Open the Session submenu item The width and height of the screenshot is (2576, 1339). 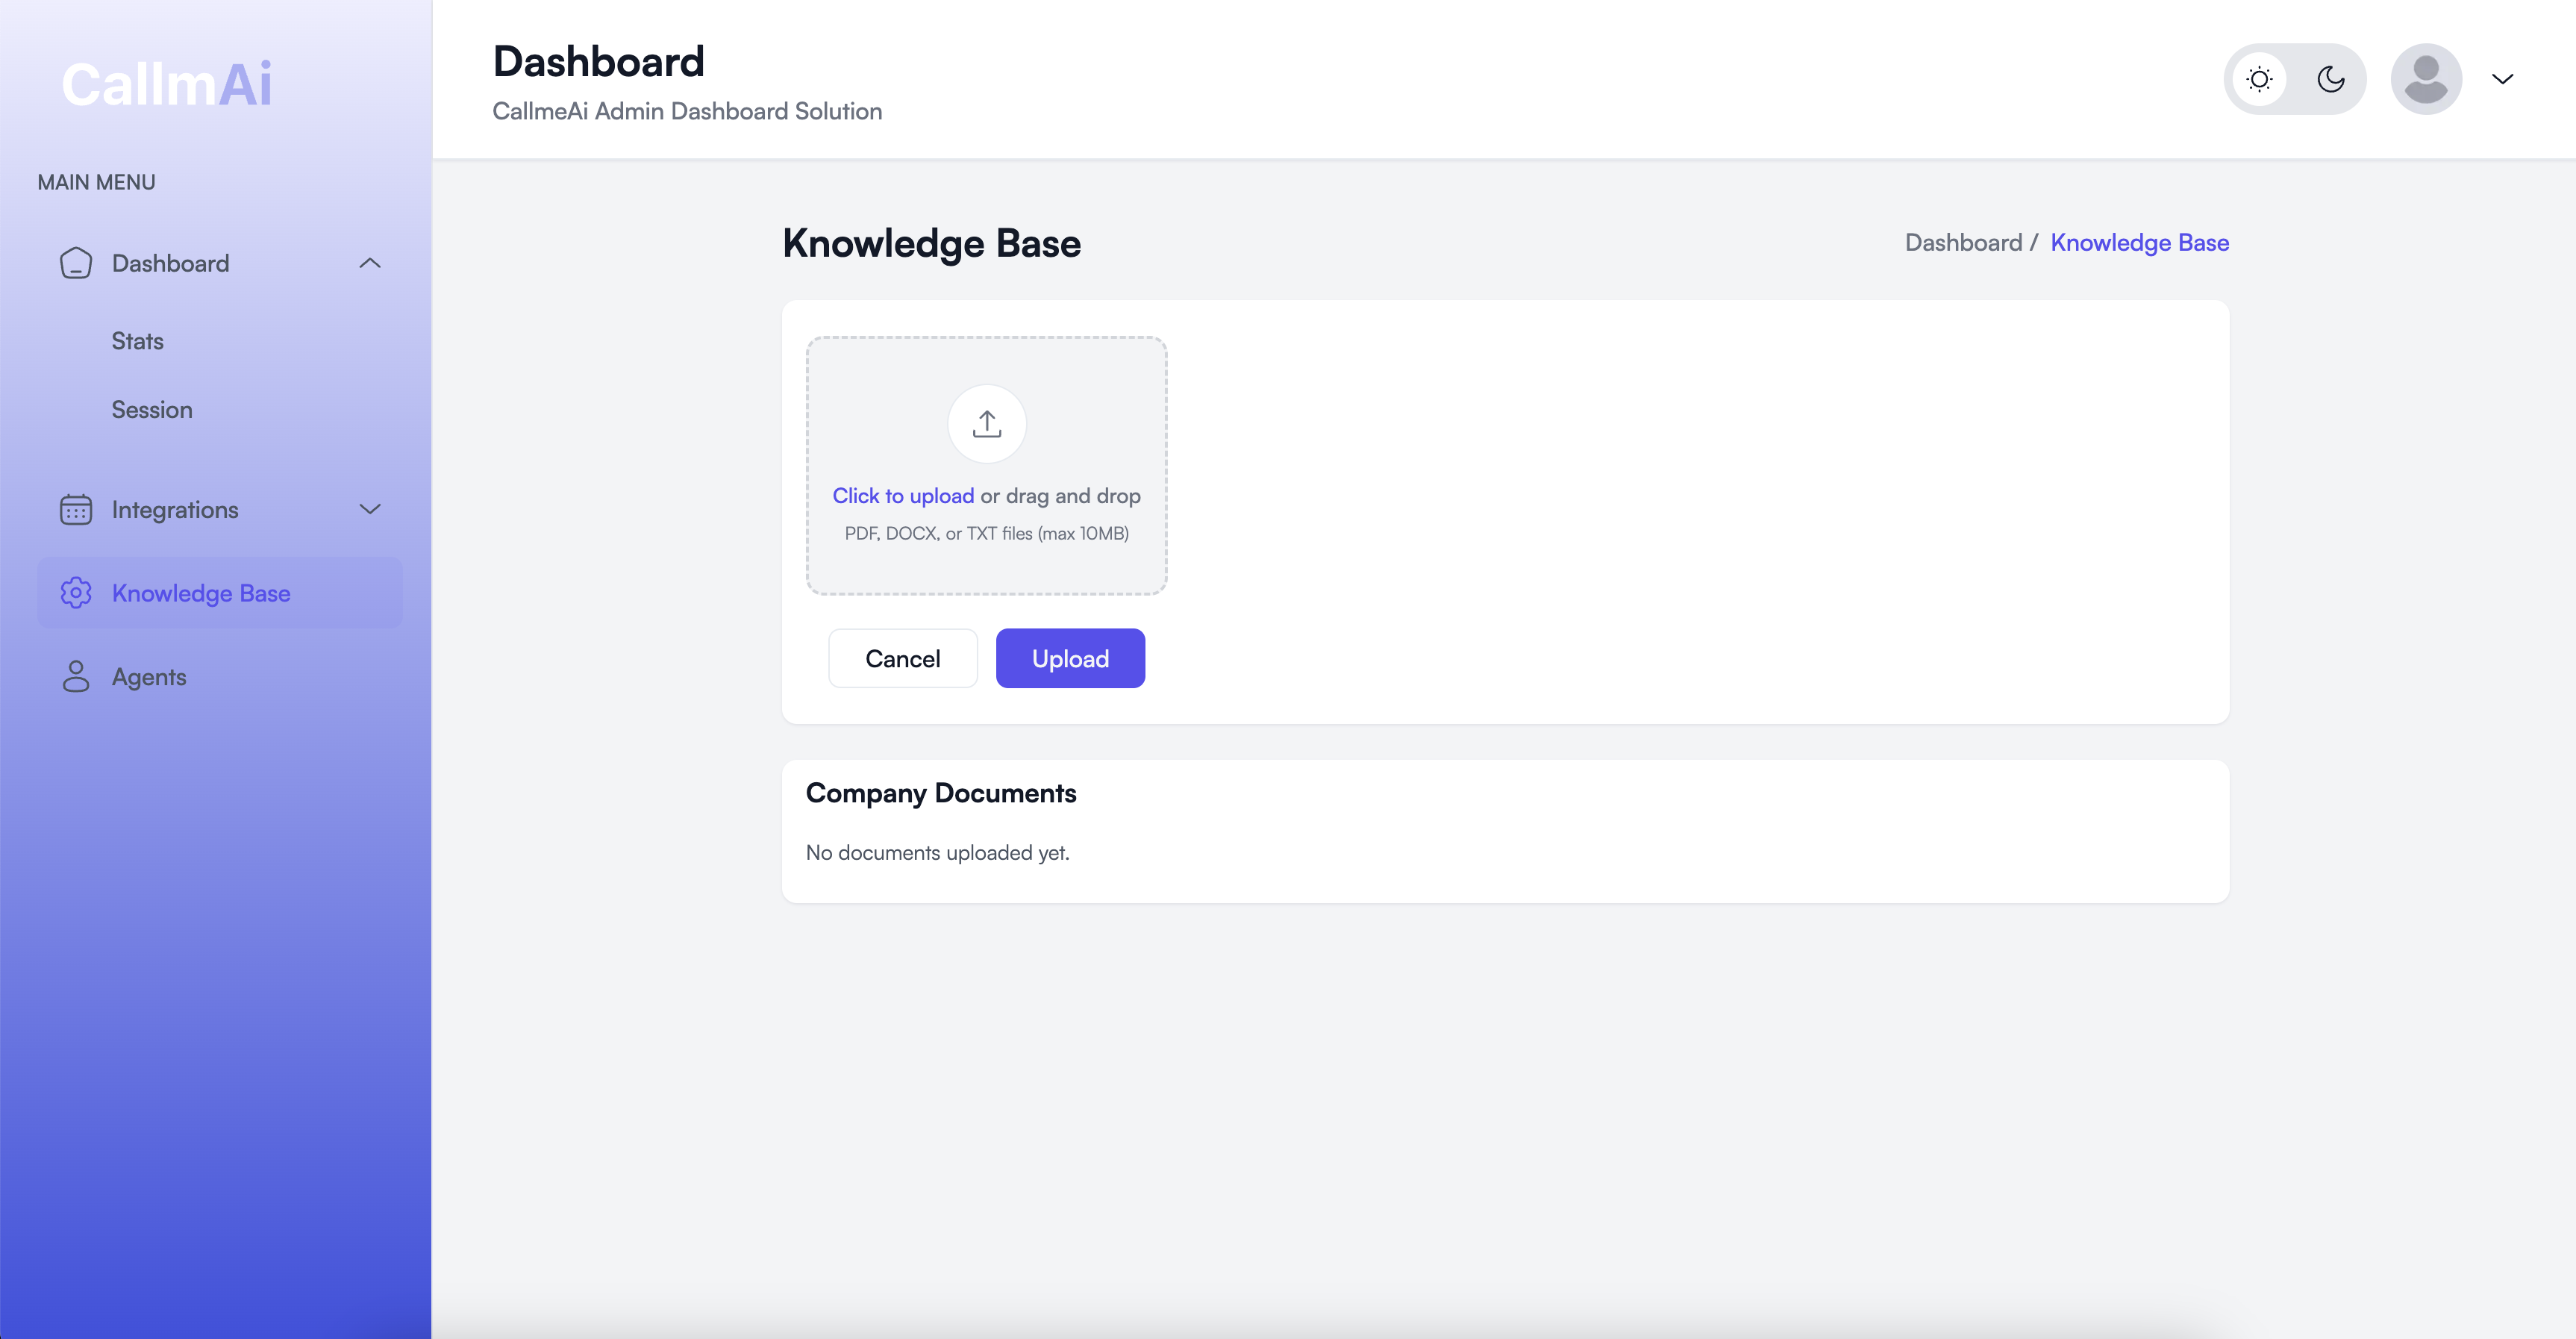click(151, 410)
